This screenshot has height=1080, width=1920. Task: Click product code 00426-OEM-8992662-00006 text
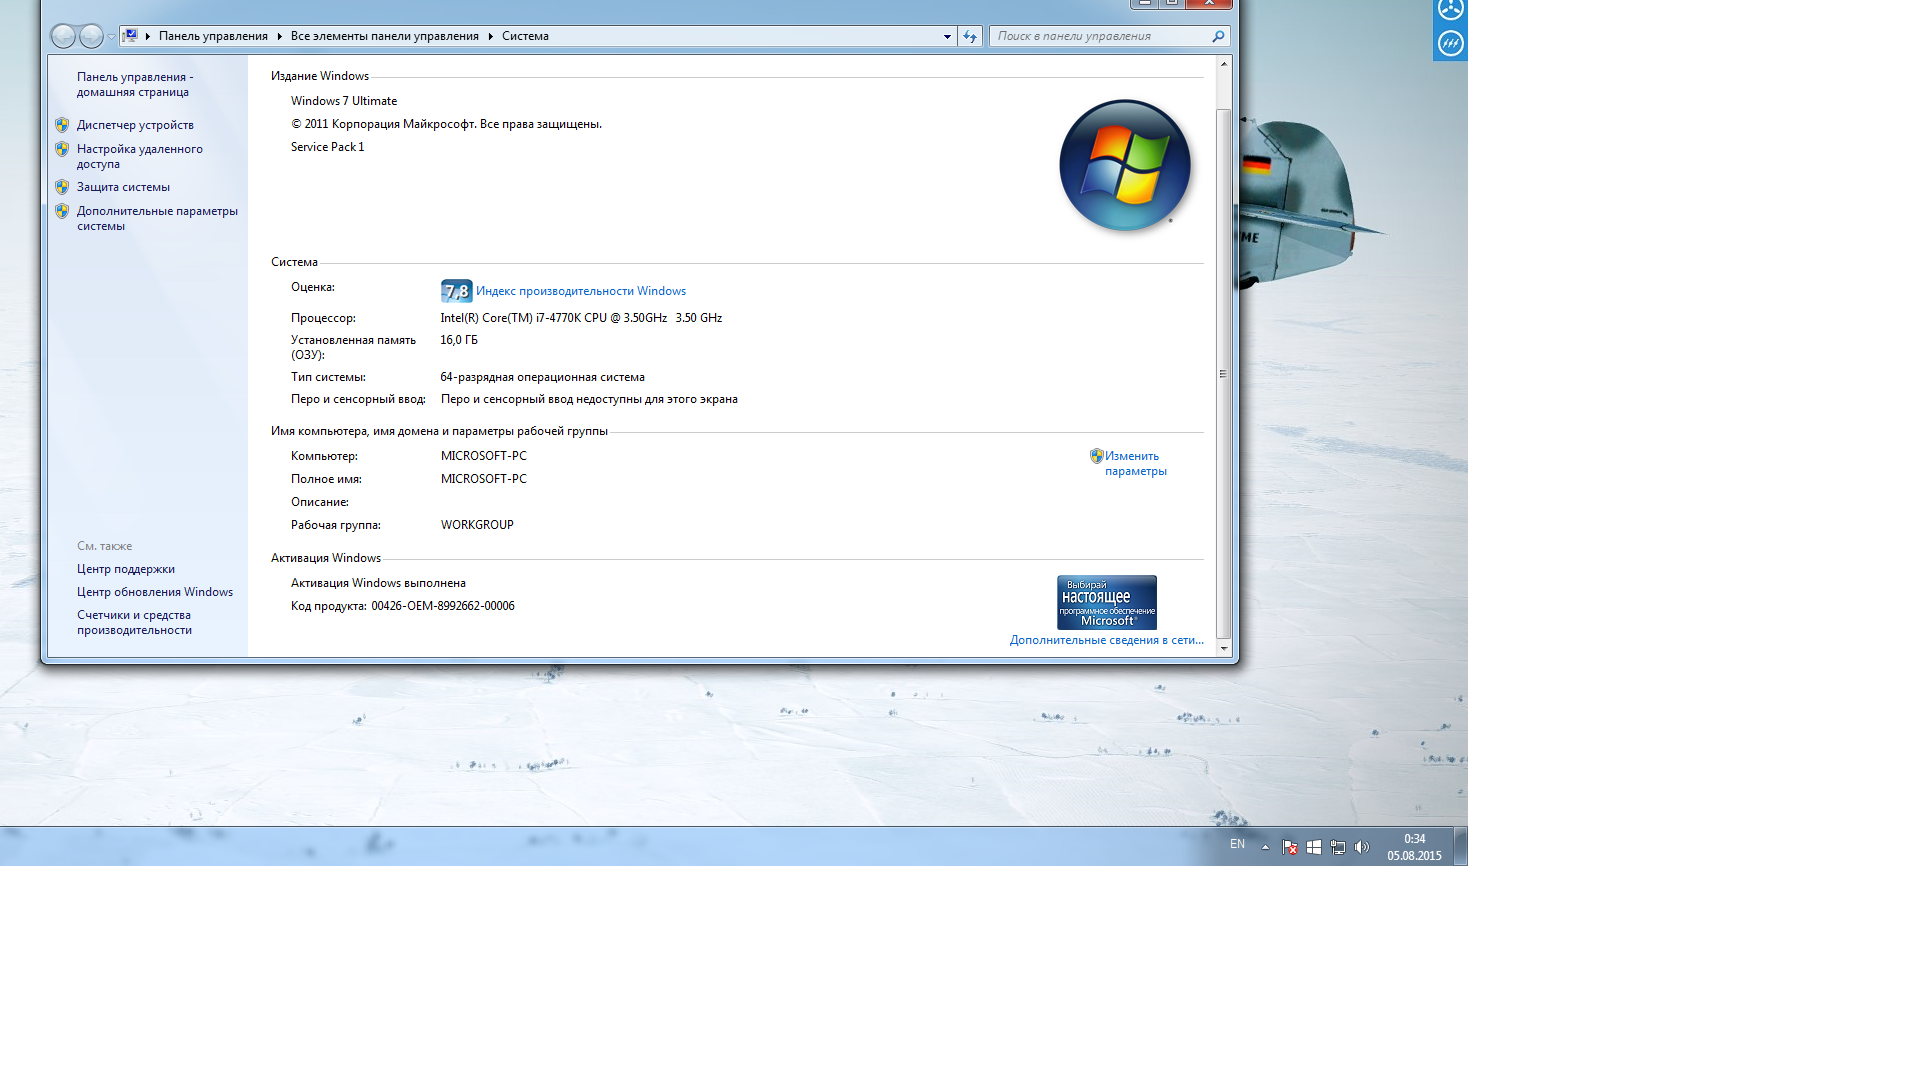coord(443,606)
